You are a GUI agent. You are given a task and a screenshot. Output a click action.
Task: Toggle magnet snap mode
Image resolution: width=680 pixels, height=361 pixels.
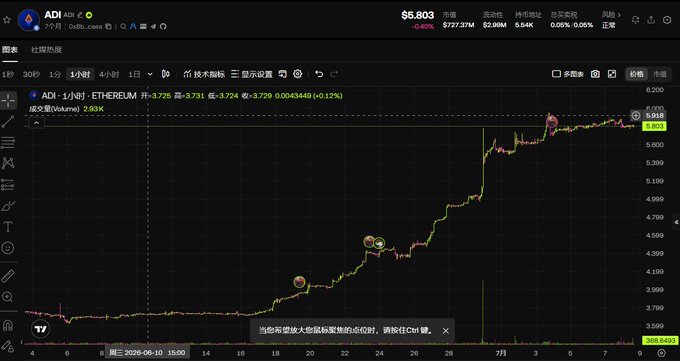(x=8, y=325)
